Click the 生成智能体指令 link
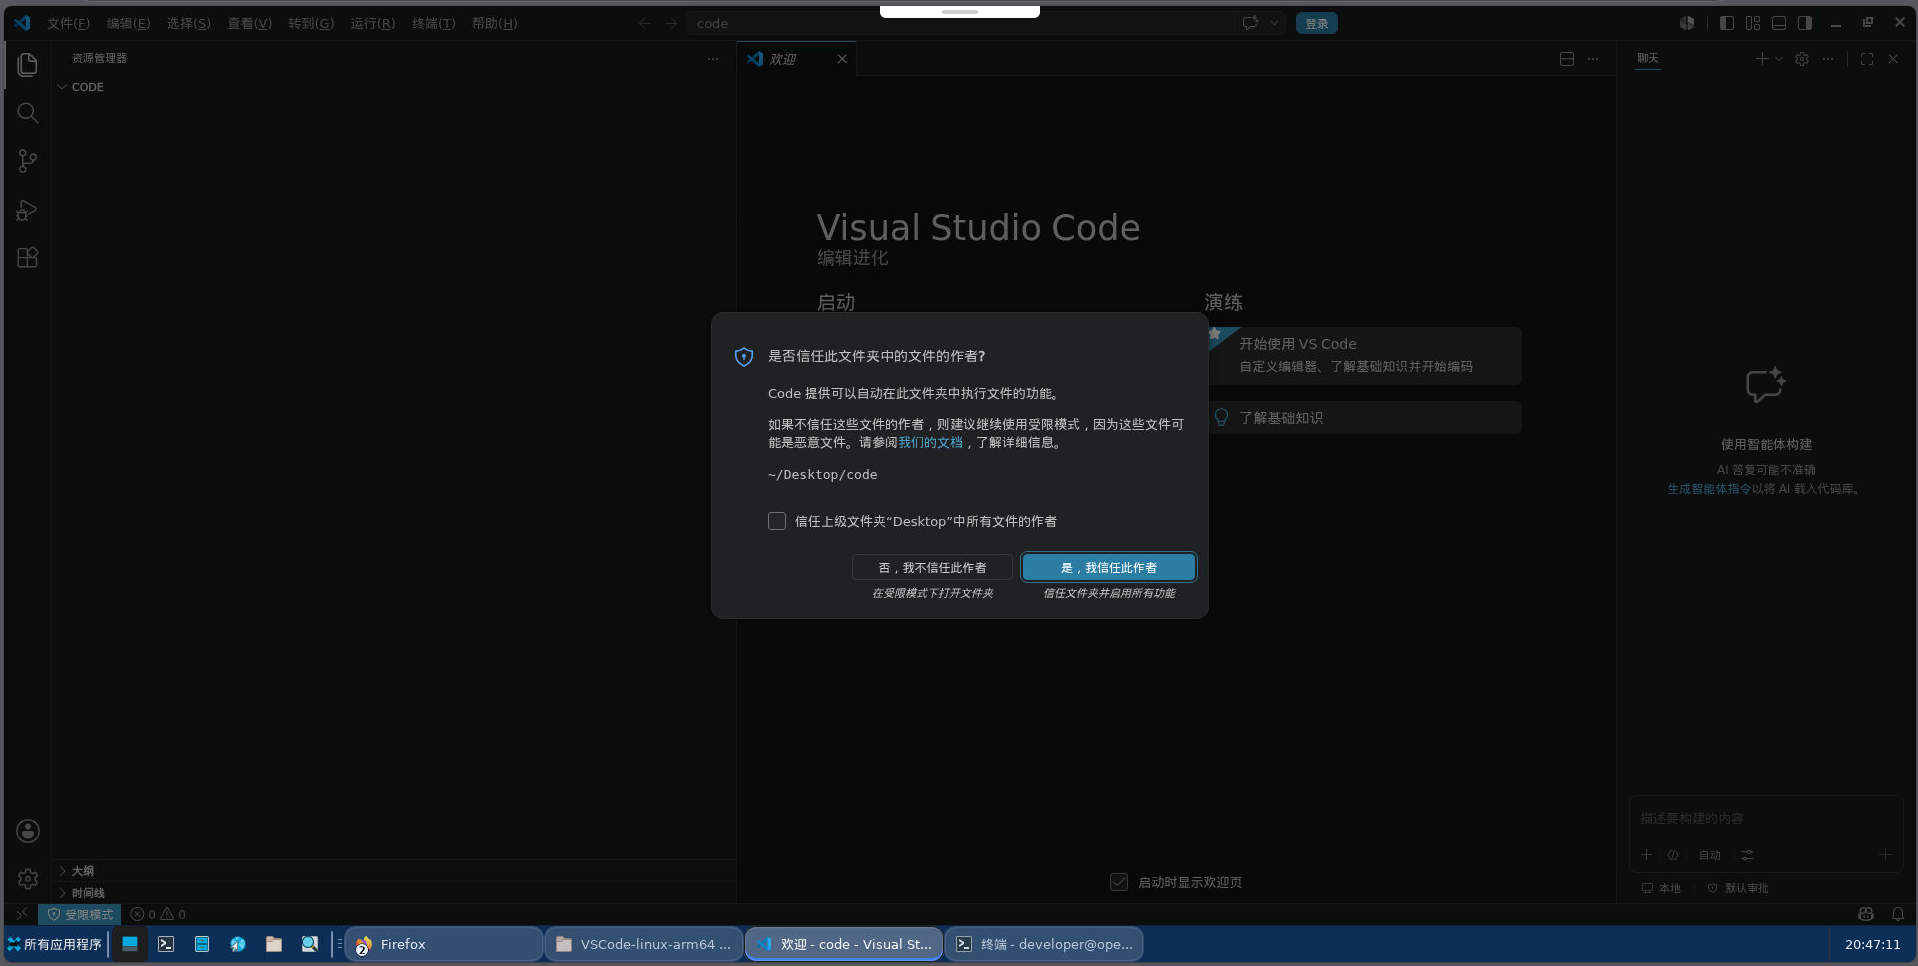 [1709, 489]
